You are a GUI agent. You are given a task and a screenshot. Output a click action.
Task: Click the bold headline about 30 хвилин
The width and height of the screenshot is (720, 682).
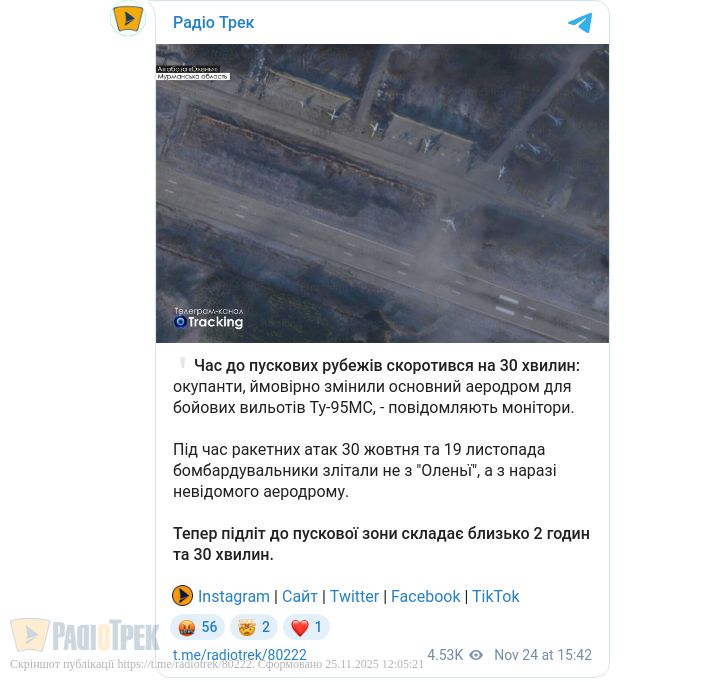click(x=387, y=366)
